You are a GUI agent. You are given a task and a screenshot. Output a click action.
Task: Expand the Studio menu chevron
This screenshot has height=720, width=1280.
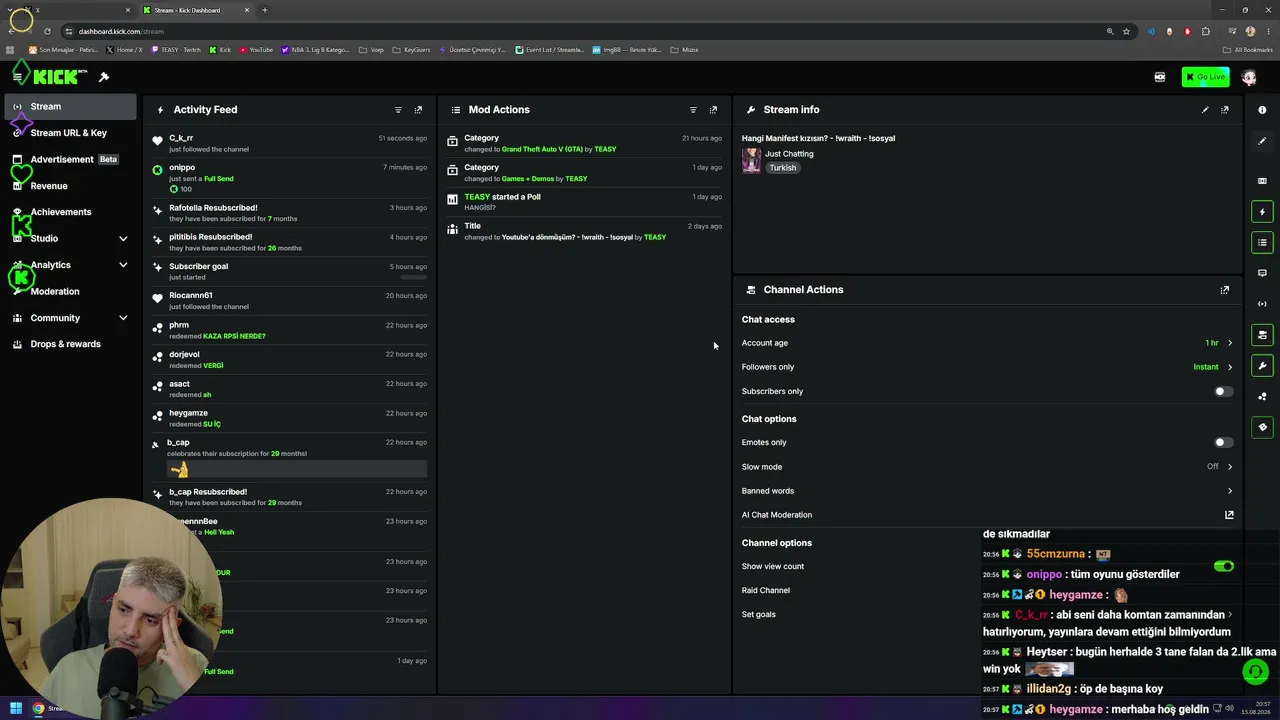[x=123, y=238]
